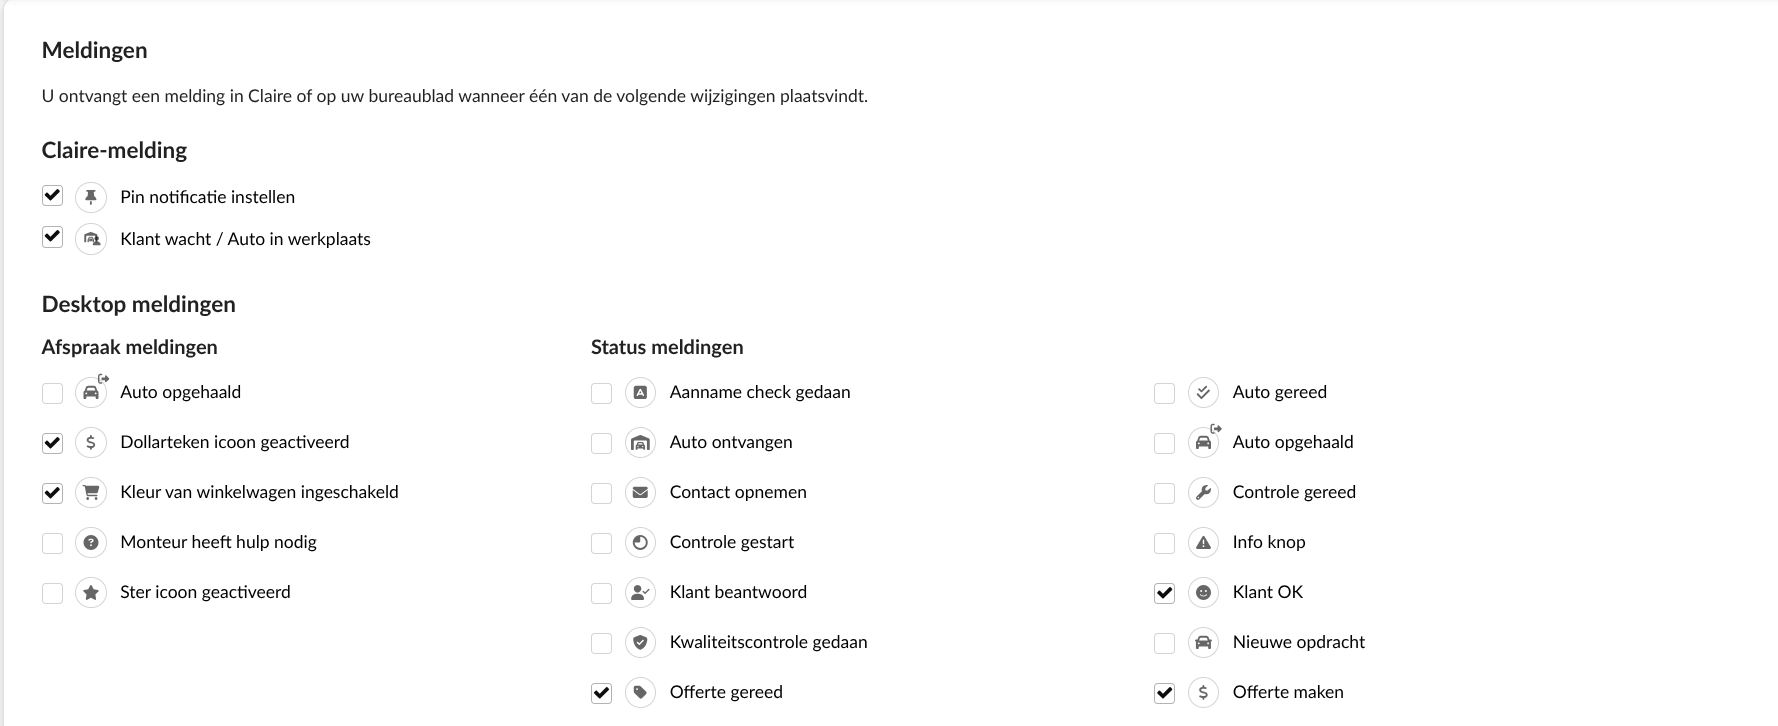Click the question mark icon for Monteur heeft hulp nodig
Viewport: 1778px width, 726px height.
pyautogui.click(x=91, y=542)
